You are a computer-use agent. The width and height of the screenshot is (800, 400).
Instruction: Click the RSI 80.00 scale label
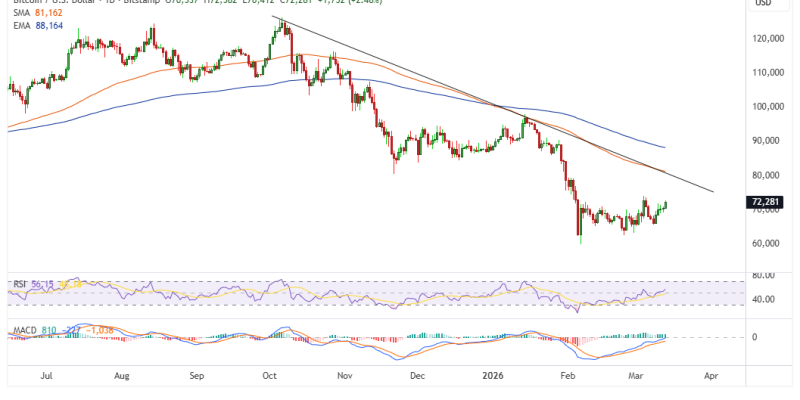coord(762,275)
